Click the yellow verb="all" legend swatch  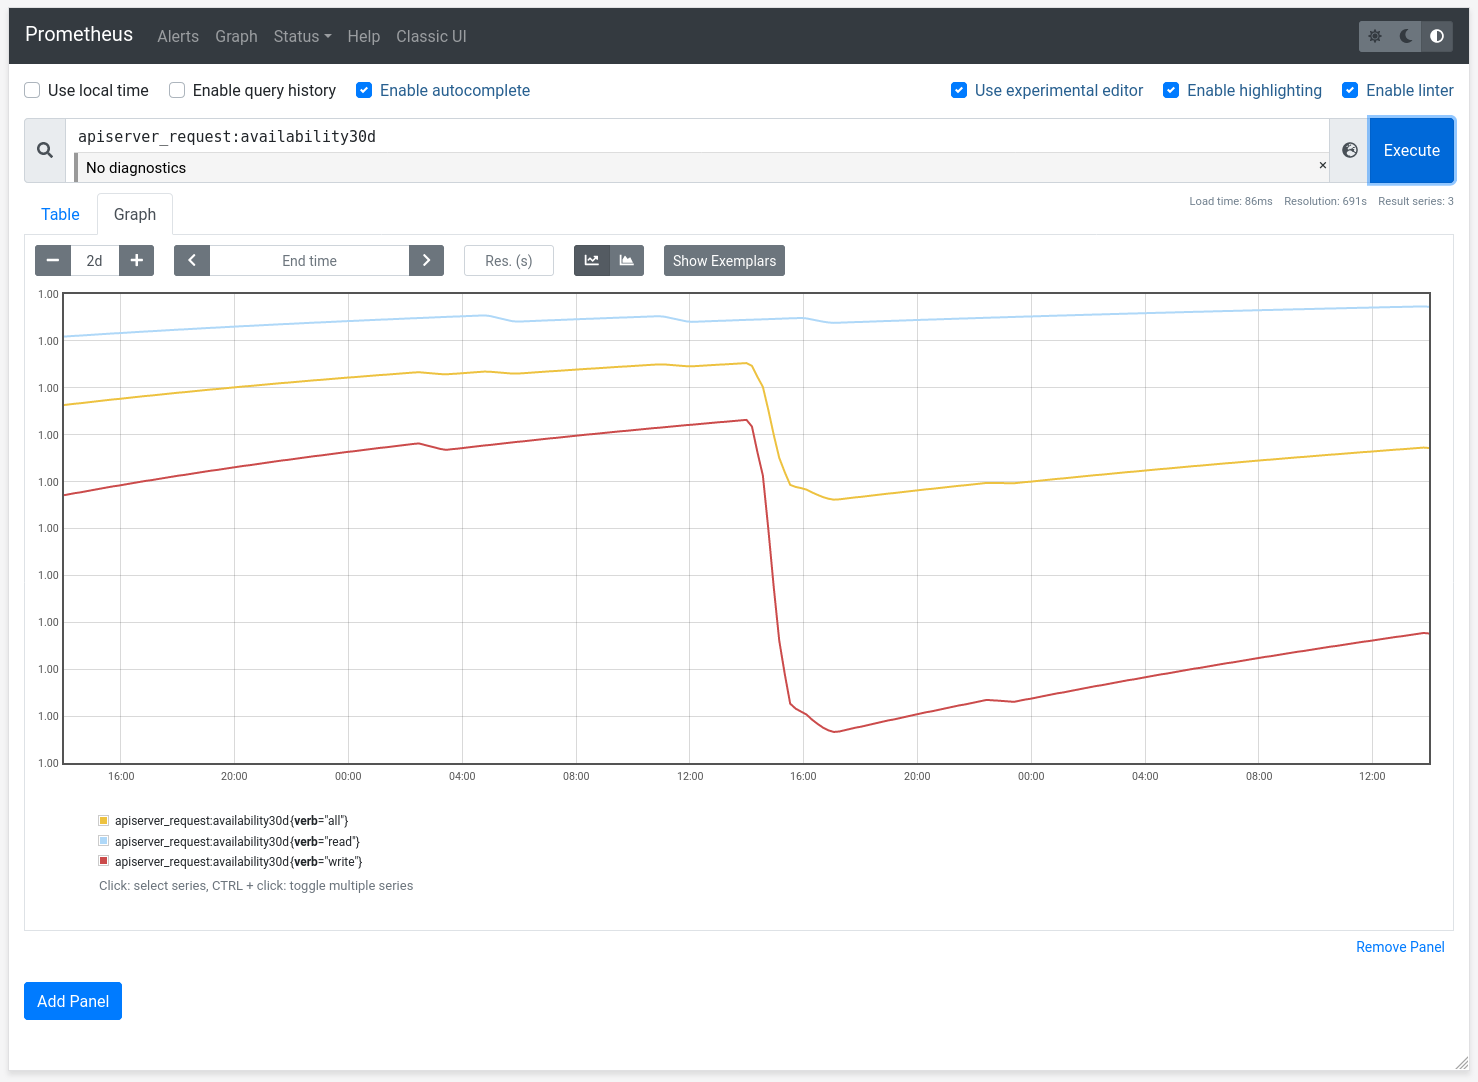103,820
